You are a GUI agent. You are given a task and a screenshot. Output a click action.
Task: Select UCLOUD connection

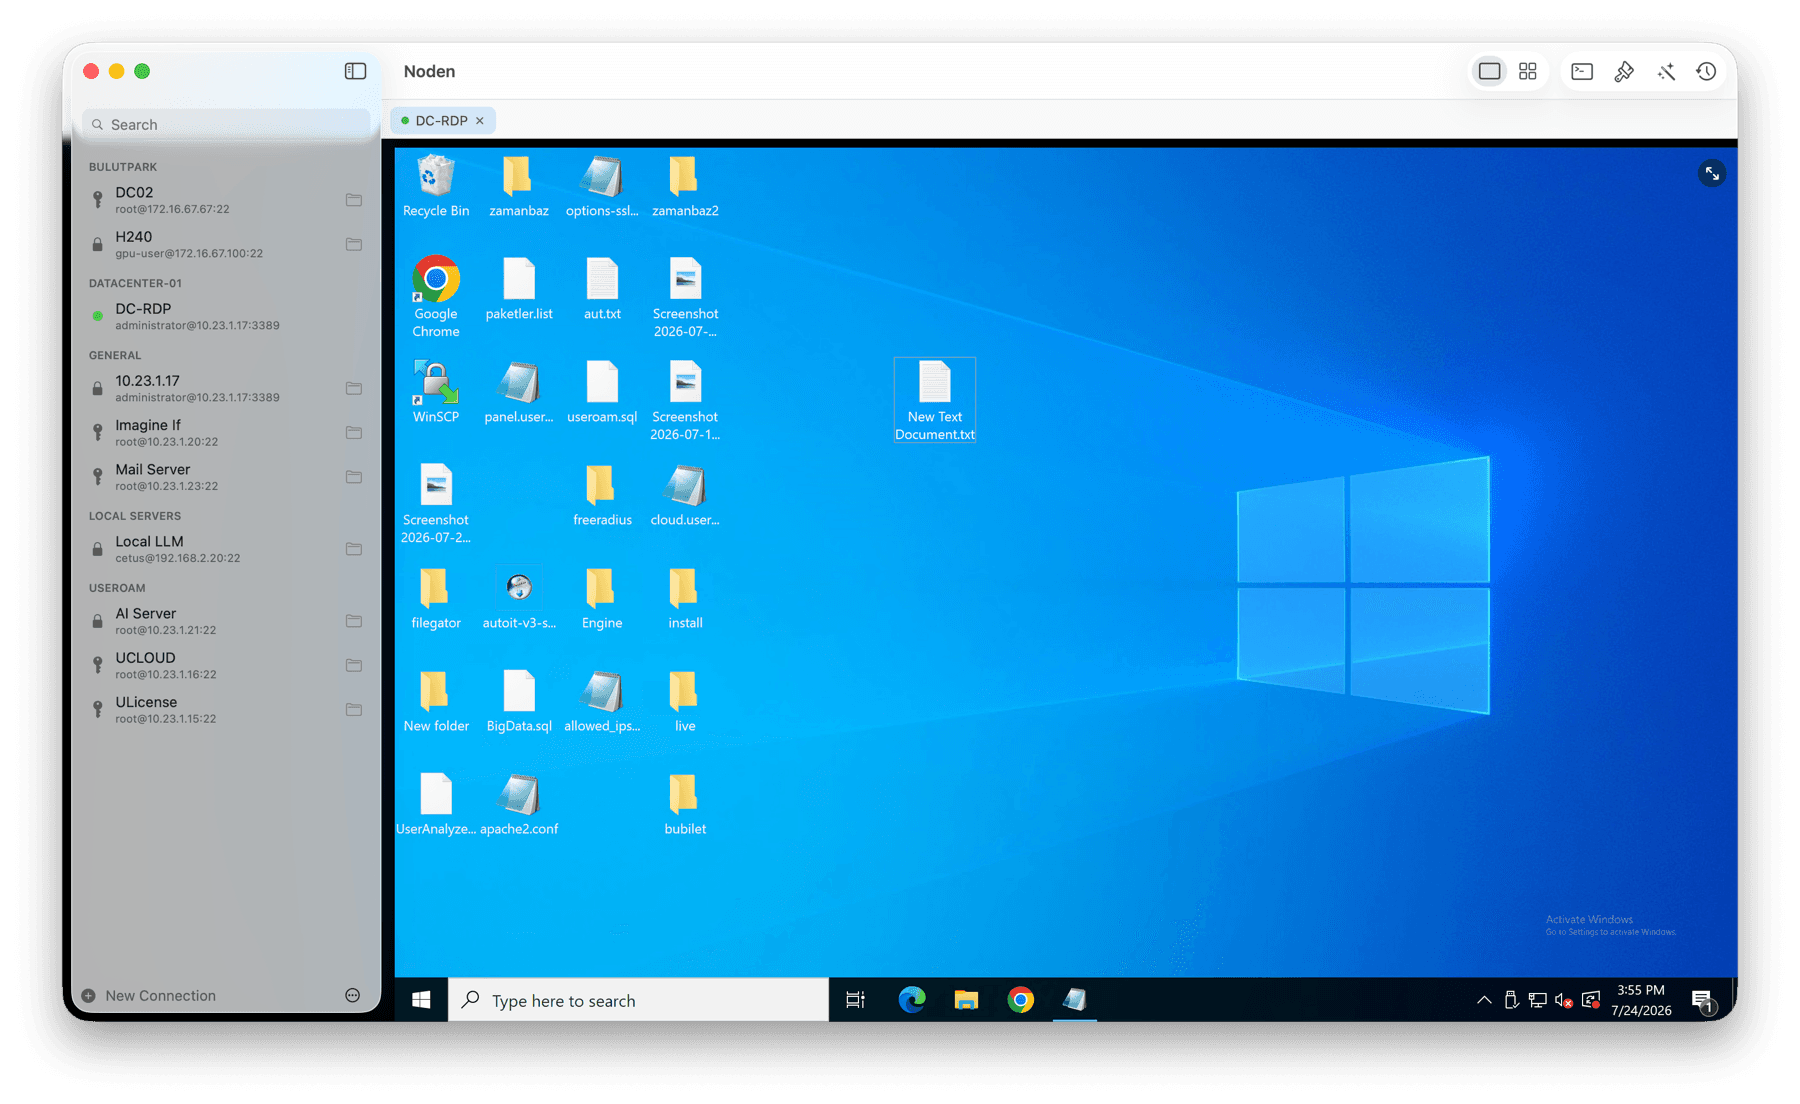226,665
